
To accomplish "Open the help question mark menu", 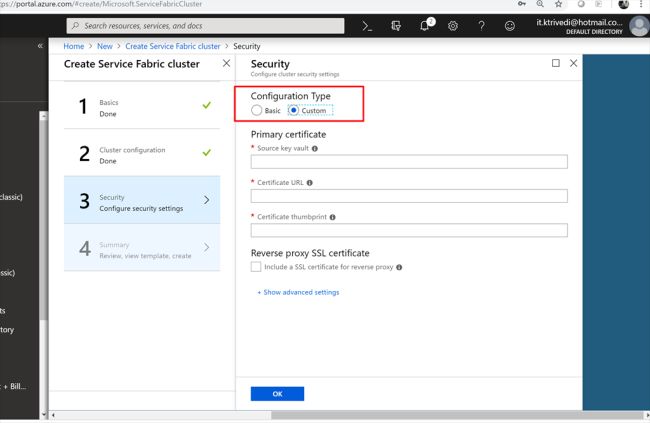I will (x=481, y=26).
